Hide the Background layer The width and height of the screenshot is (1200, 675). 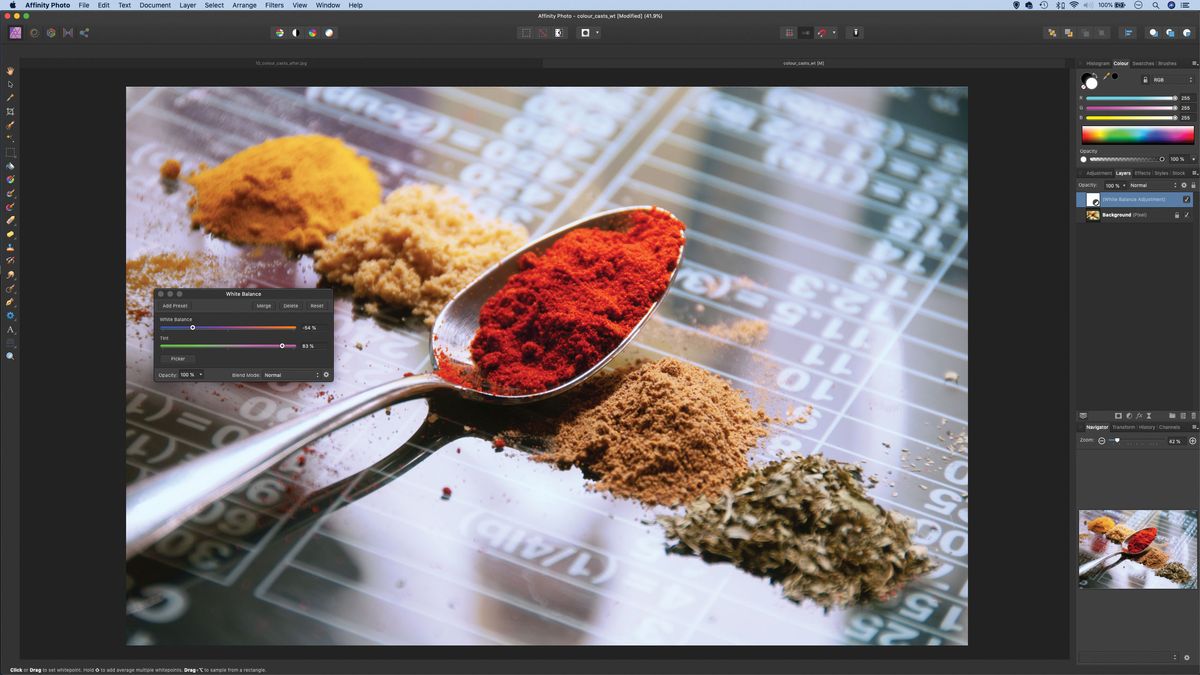pyautogui.click(x=1185, y=214)
